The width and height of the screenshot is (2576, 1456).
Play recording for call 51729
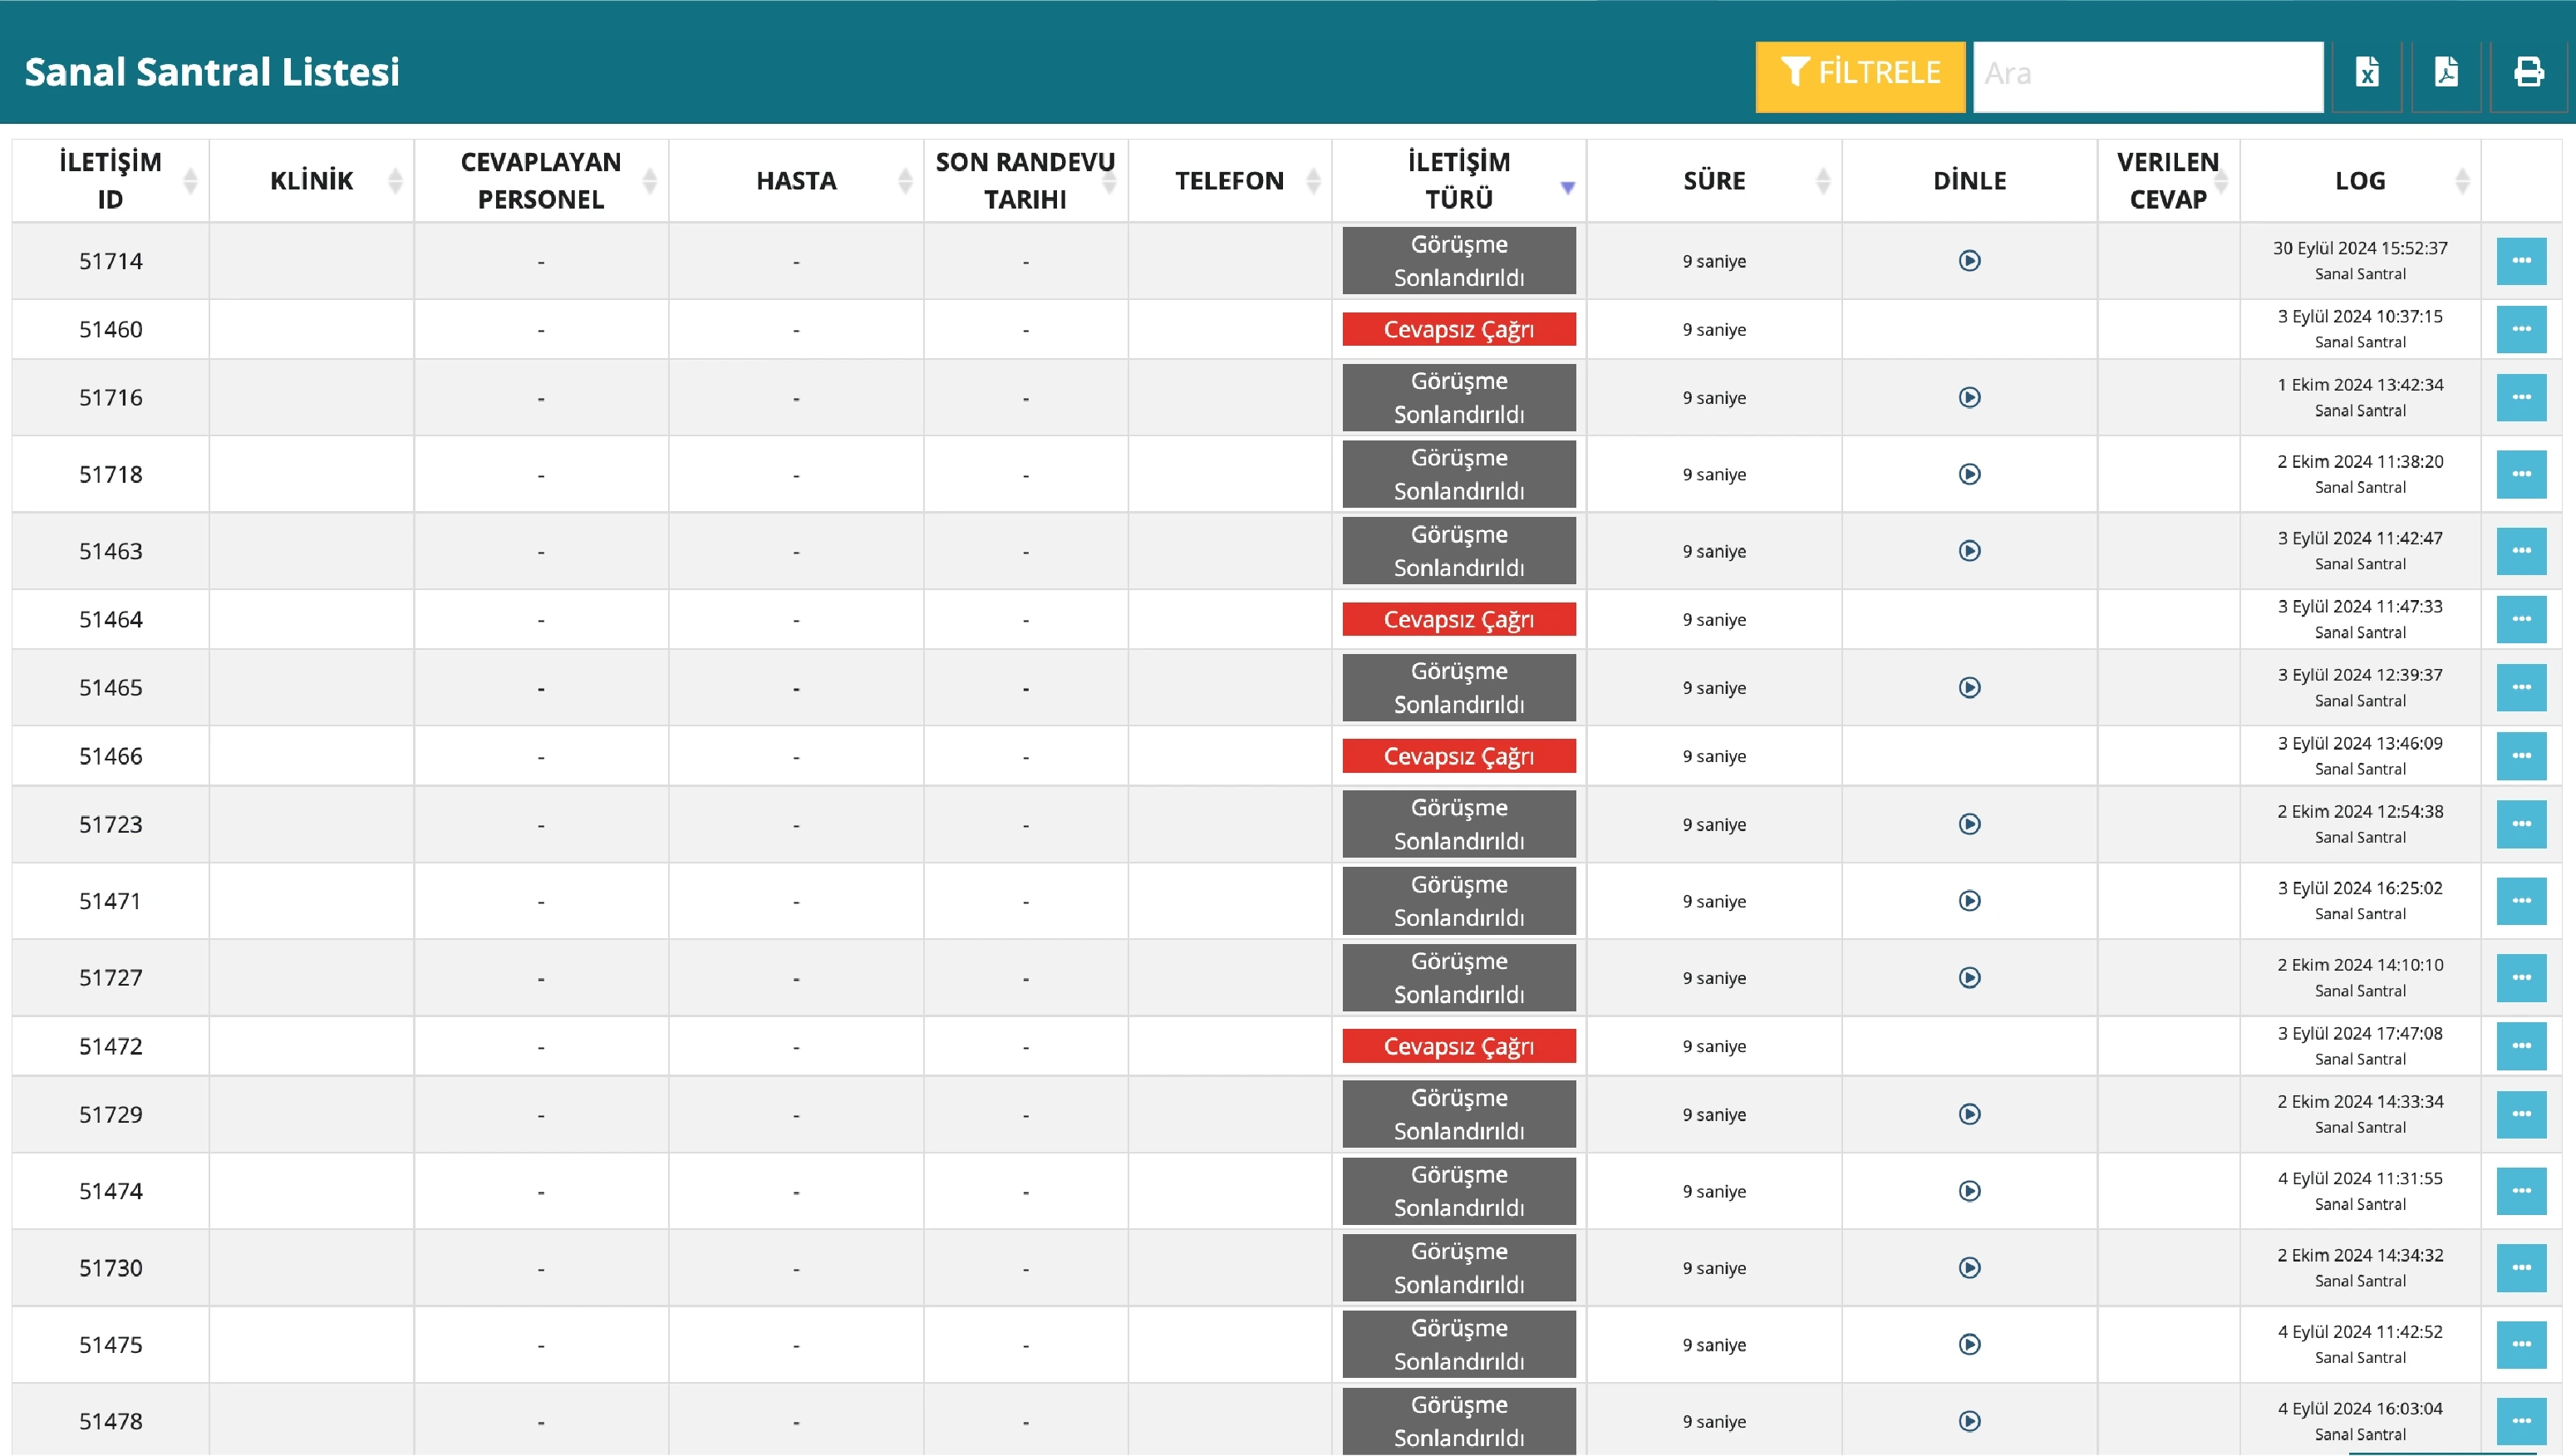coord(1969,1114)
